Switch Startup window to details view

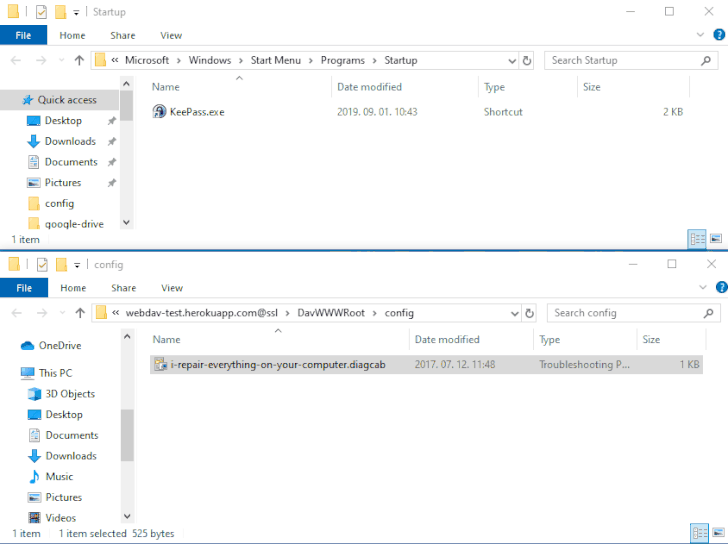tap(697, 239)
